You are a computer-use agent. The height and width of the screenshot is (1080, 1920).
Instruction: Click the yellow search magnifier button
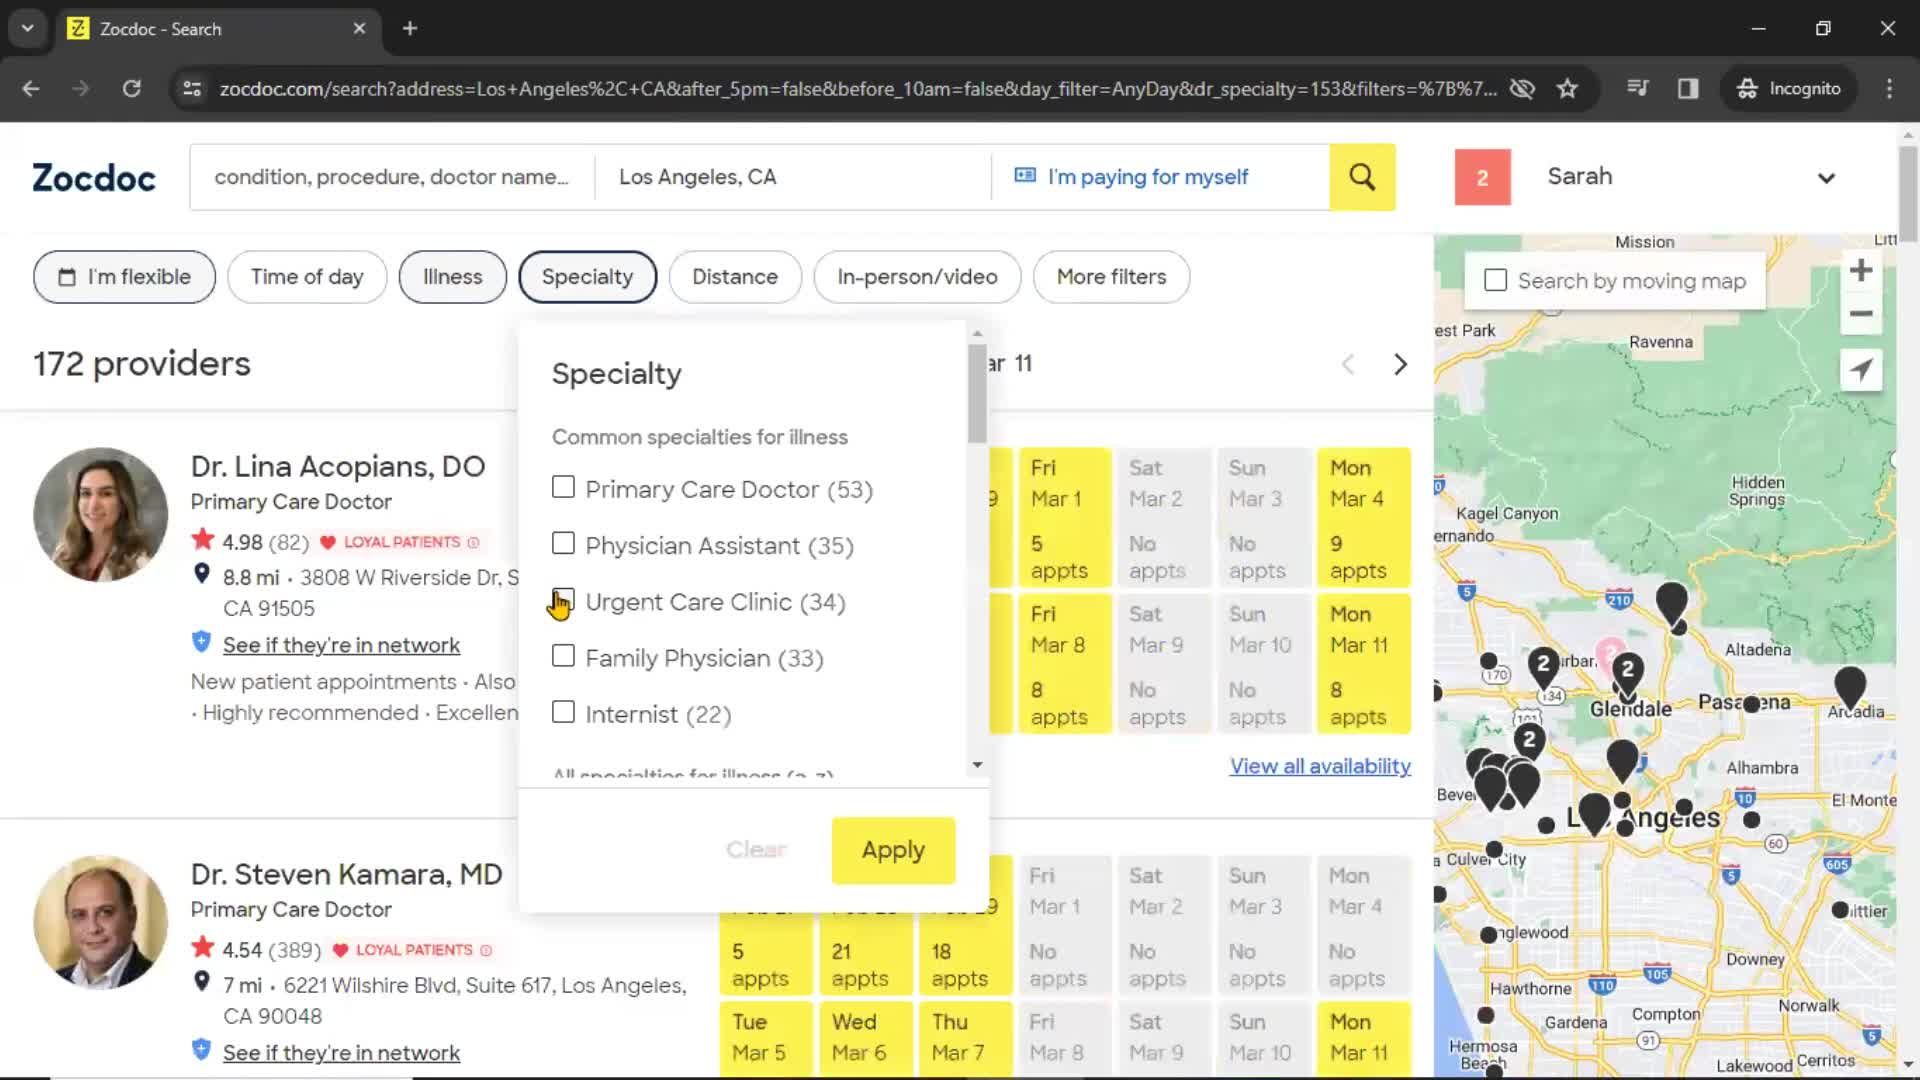point(1362,177)
